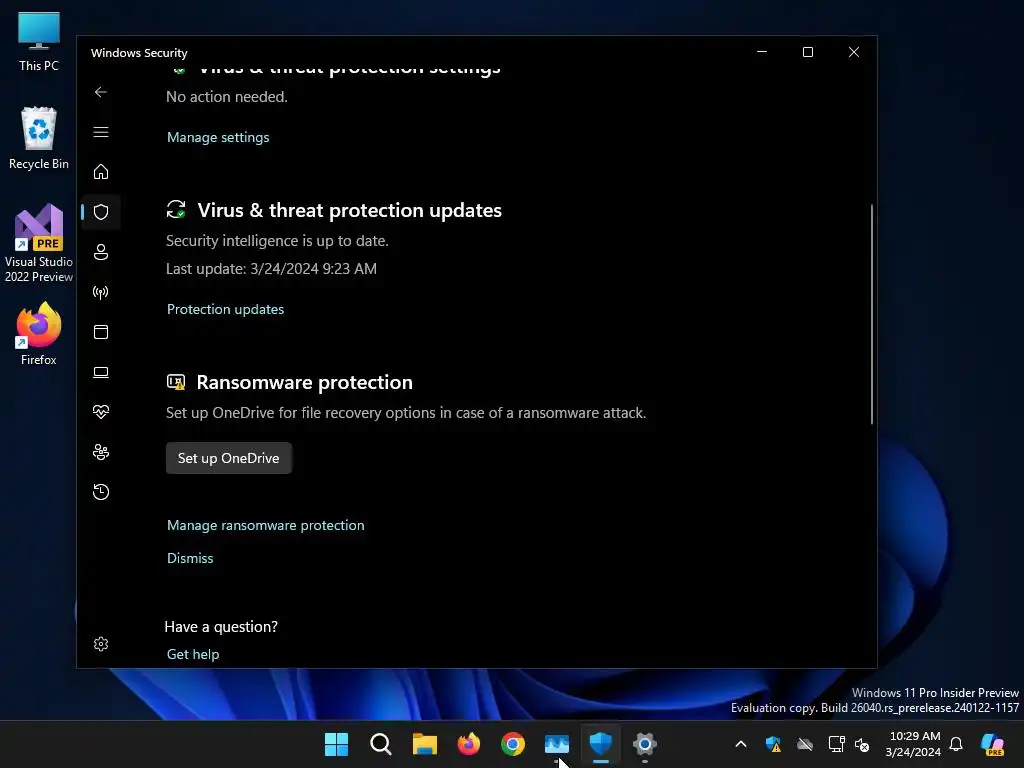Click the Last update timestamp text
The image size is (1024, 768).
point(271,268)
